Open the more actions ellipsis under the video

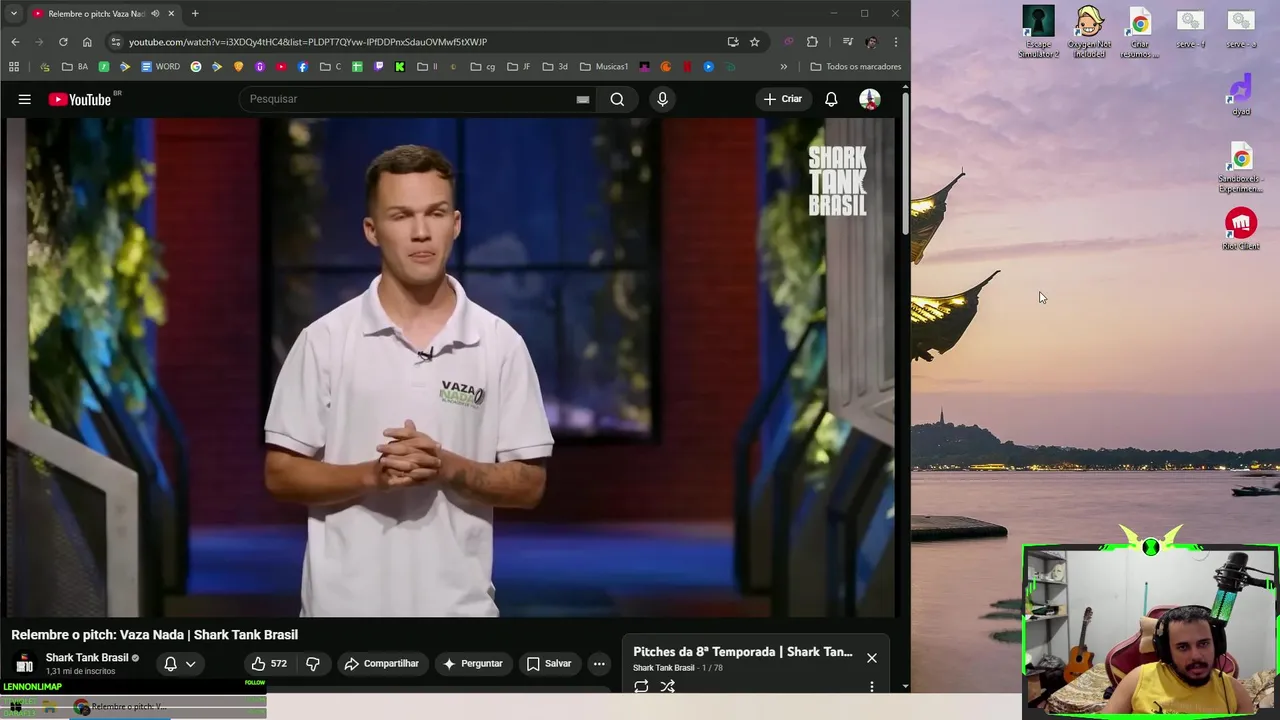599,663
